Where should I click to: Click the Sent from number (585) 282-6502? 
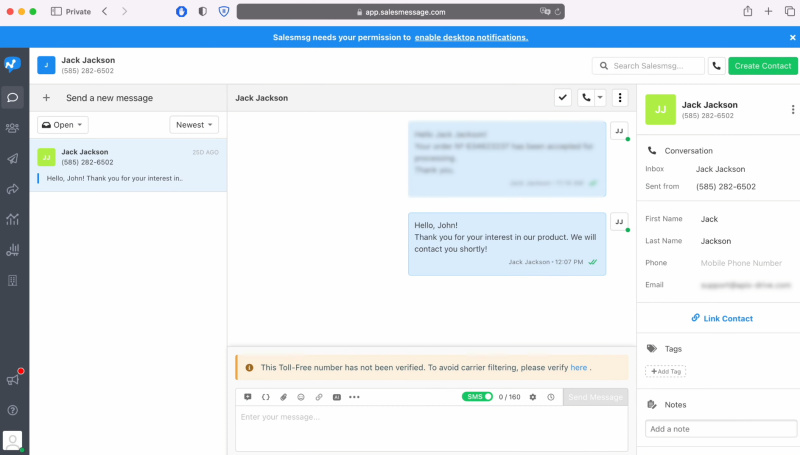pyautogui.click(x=726, y=187)
